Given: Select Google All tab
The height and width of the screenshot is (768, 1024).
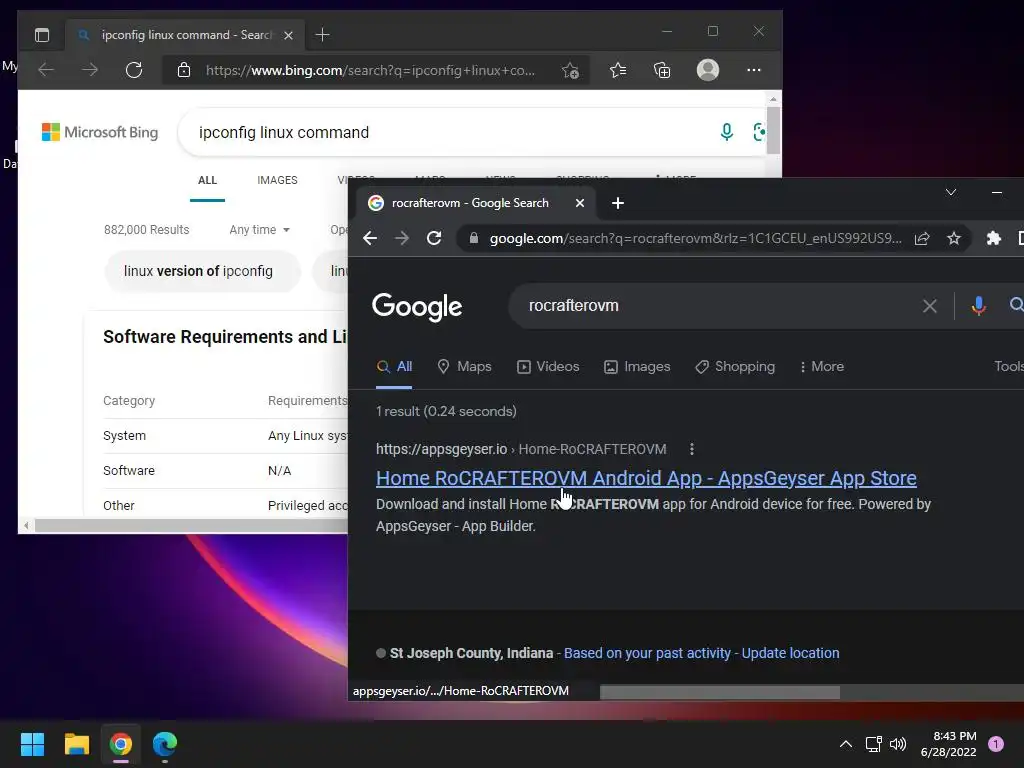Looking at the screenshot, I should pos(394,366).
